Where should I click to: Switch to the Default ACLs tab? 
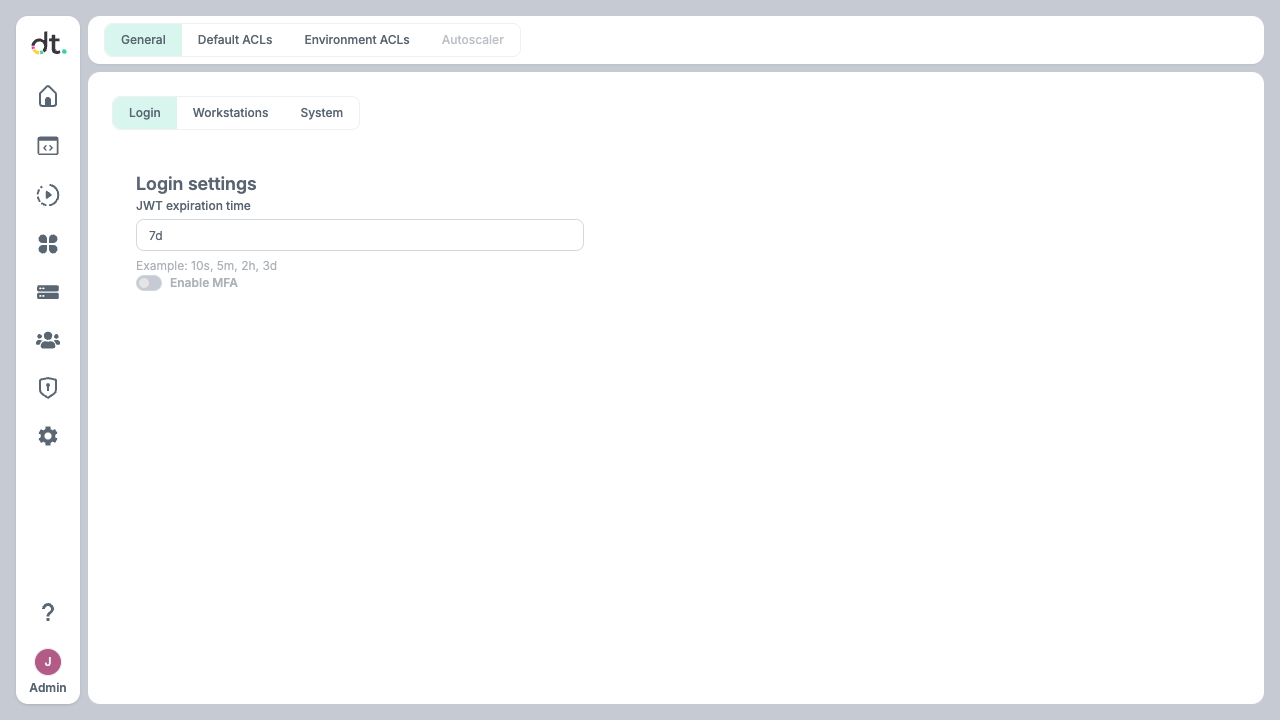(235, 40)
